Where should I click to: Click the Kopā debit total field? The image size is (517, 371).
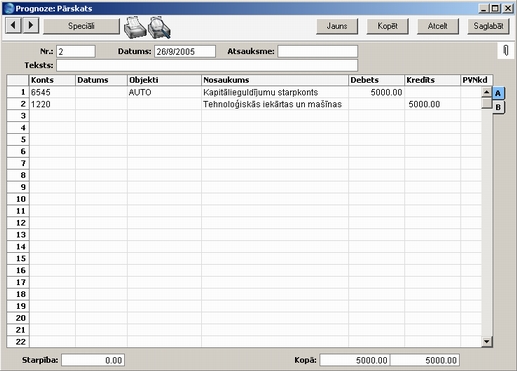point(355,360)
